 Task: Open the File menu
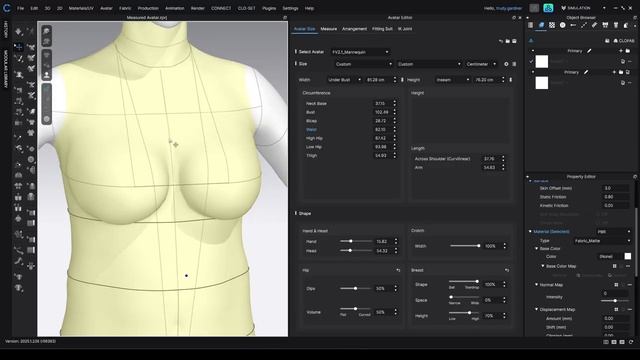(20, 8)
